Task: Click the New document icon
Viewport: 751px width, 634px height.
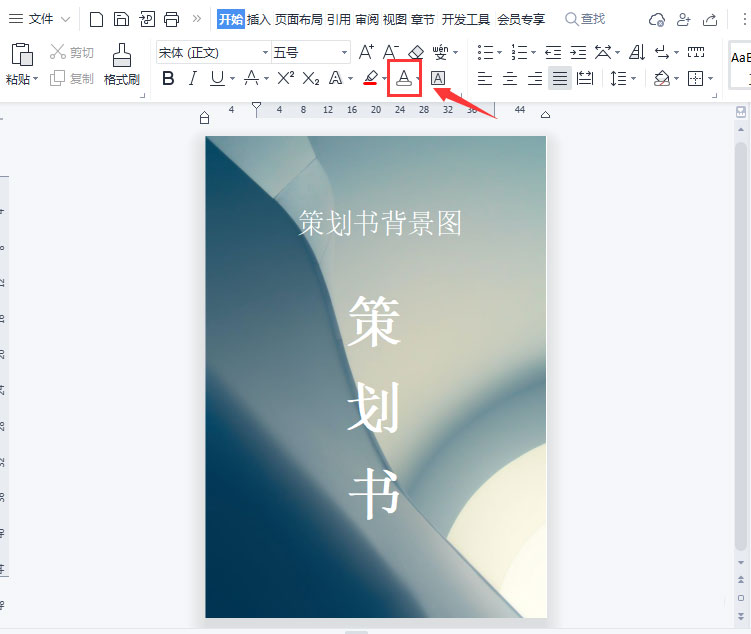Action: tap(96, 19)
